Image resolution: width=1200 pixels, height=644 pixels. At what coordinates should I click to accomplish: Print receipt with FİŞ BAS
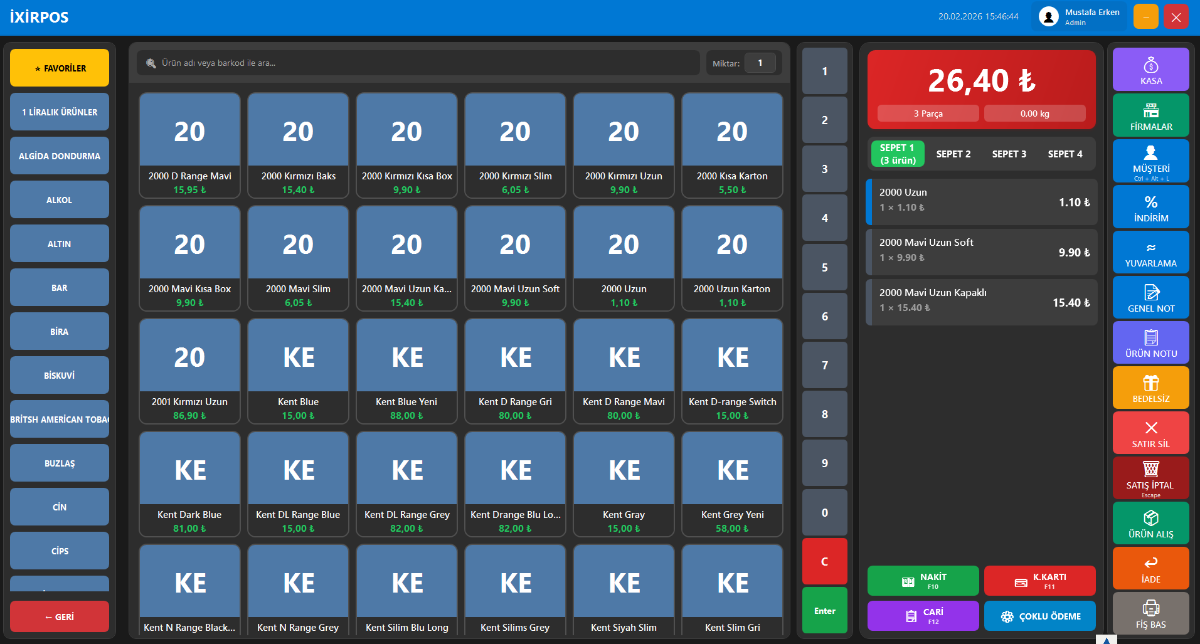(1150, 613)
